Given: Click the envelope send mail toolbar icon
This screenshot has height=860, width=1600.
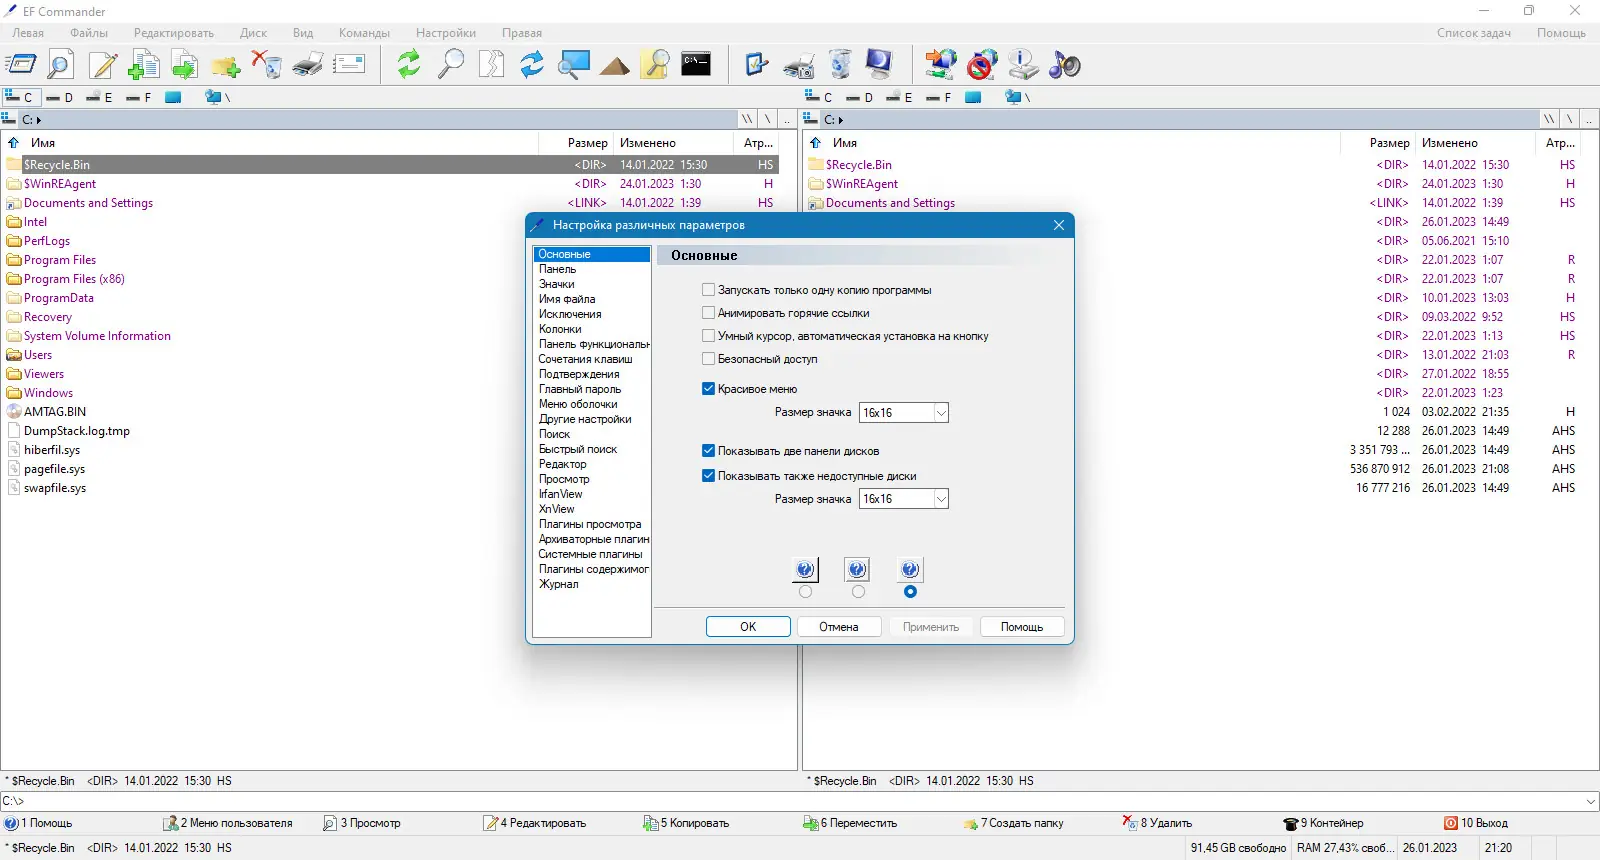Looking at the screenshot, I should click(349, 65).
